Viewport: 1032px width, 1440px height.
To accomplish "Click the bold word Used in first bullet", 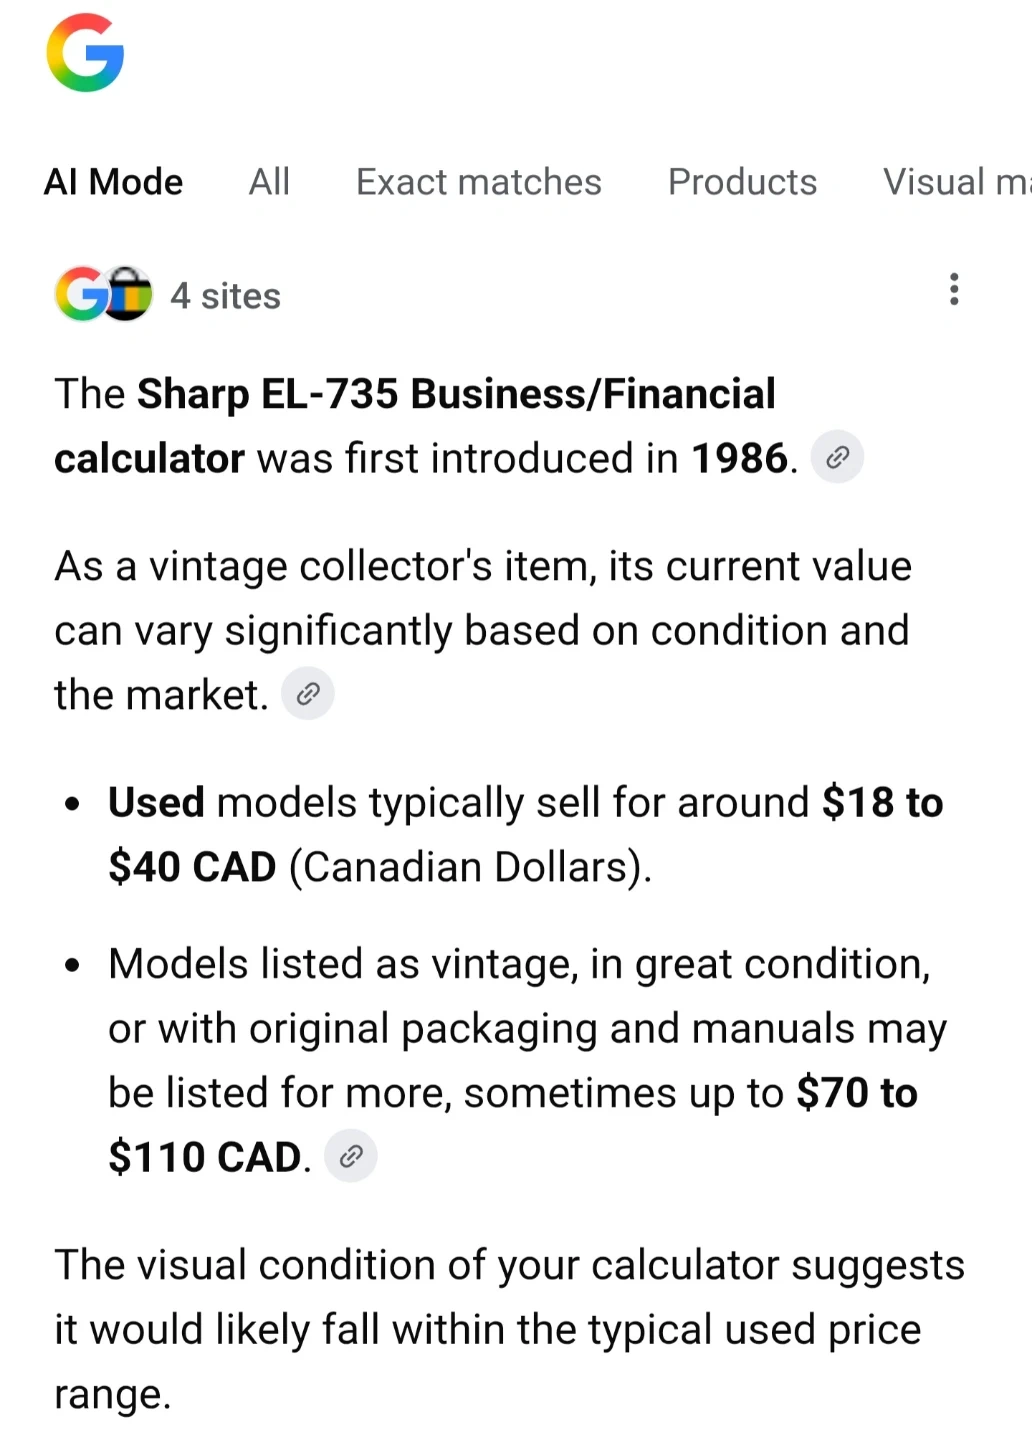I will 156,803.
